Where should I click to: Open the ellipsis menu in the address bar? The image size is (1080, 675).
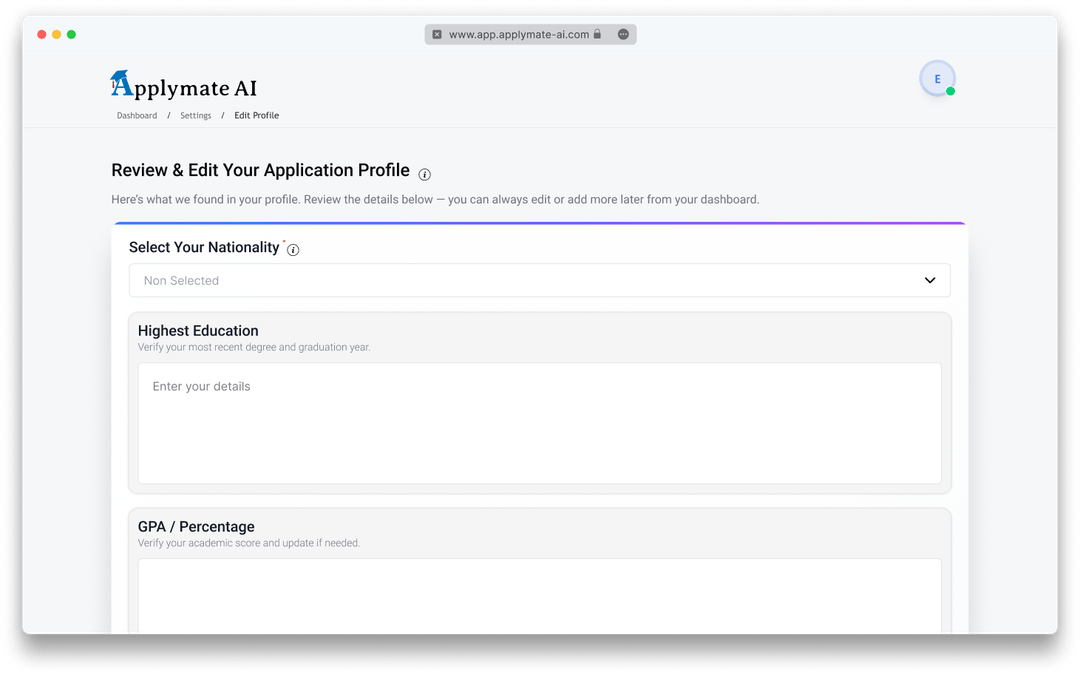click(x=623, y=34)
